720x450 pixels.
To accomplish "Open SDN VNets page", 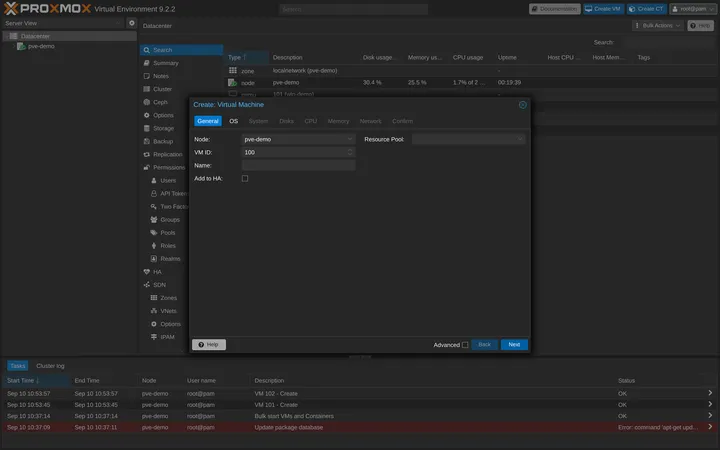I will 168,311.
